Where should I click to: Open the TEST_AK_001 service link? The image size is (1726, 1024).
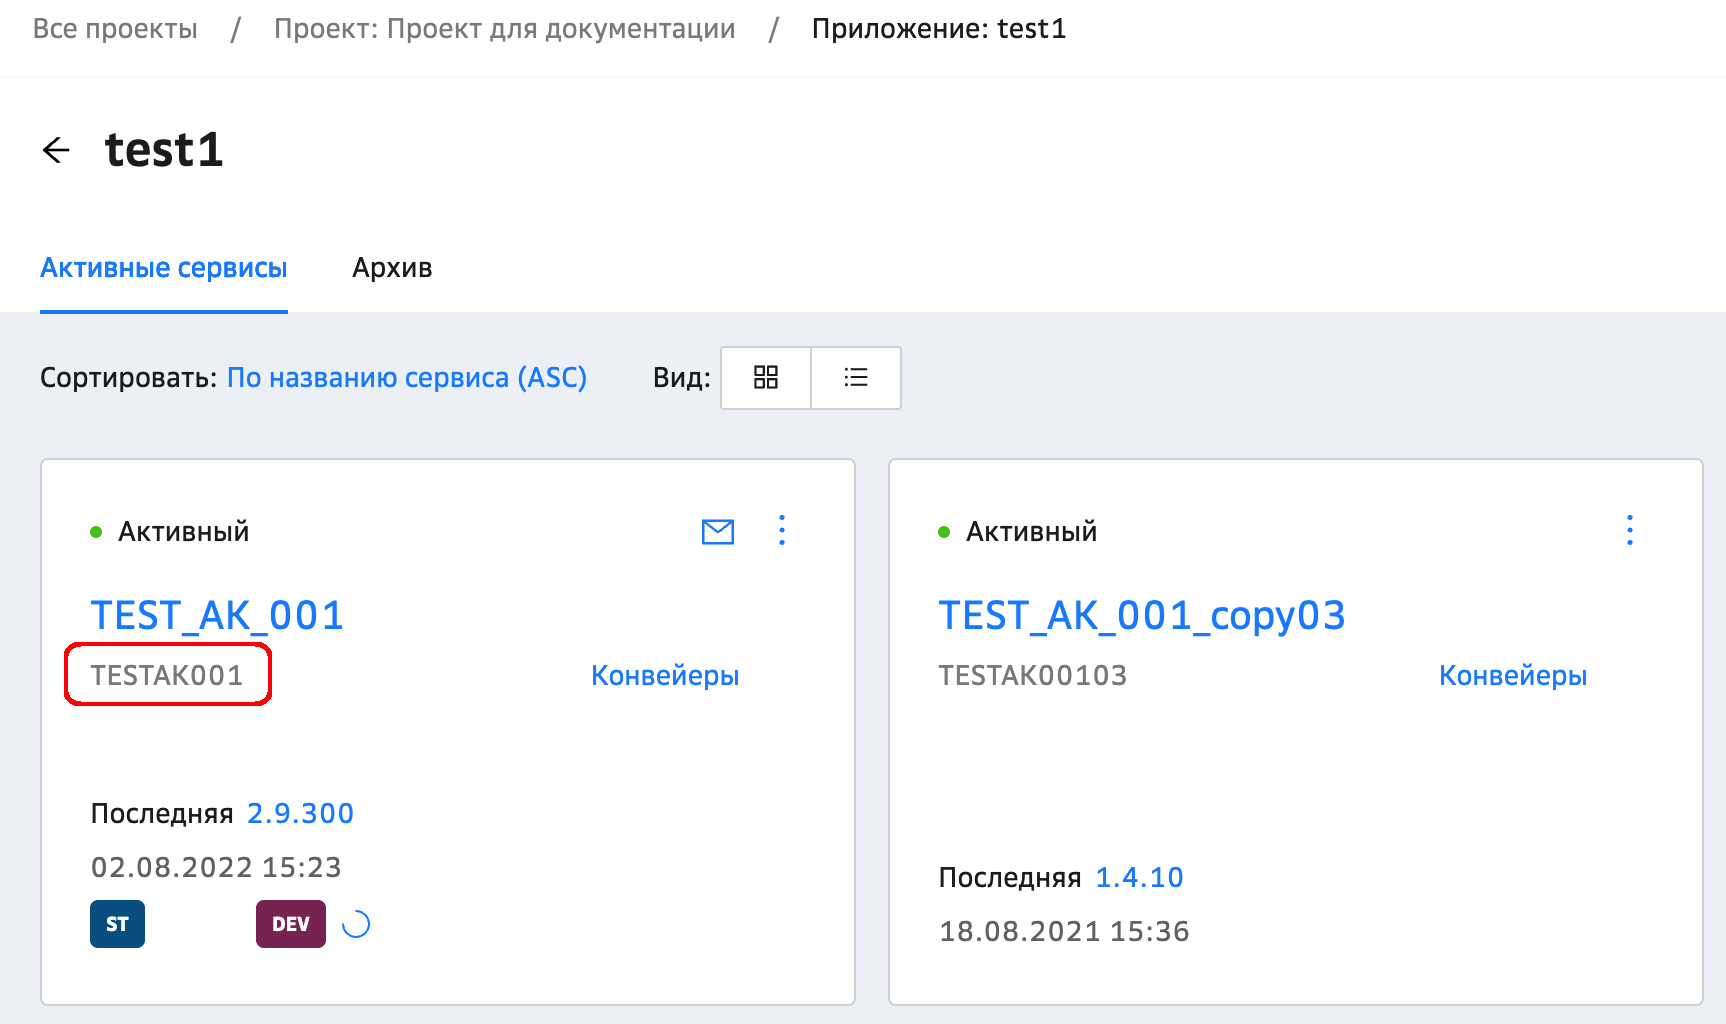coord(217,615)
